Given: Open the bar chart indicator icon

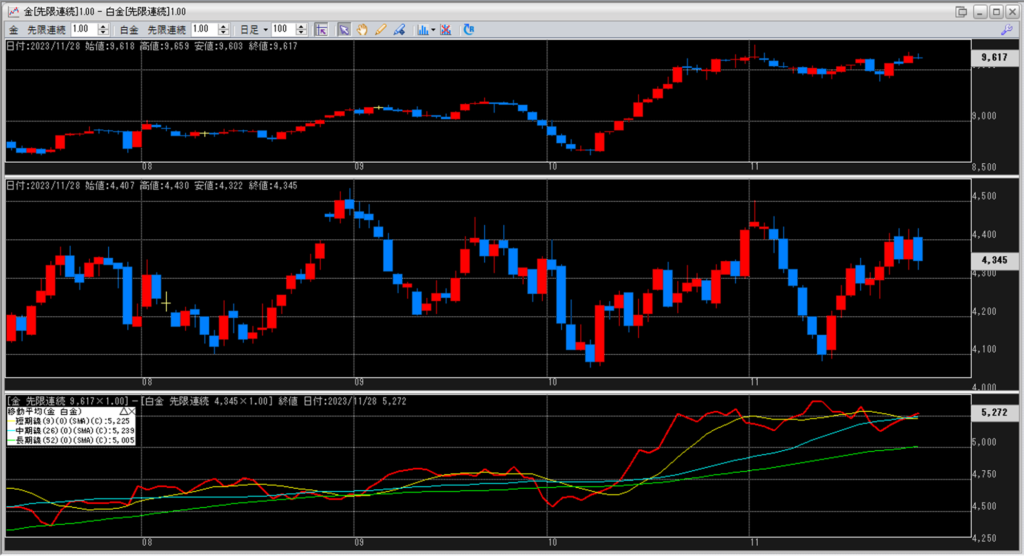Looking at the screenshot, I should 422,30.
